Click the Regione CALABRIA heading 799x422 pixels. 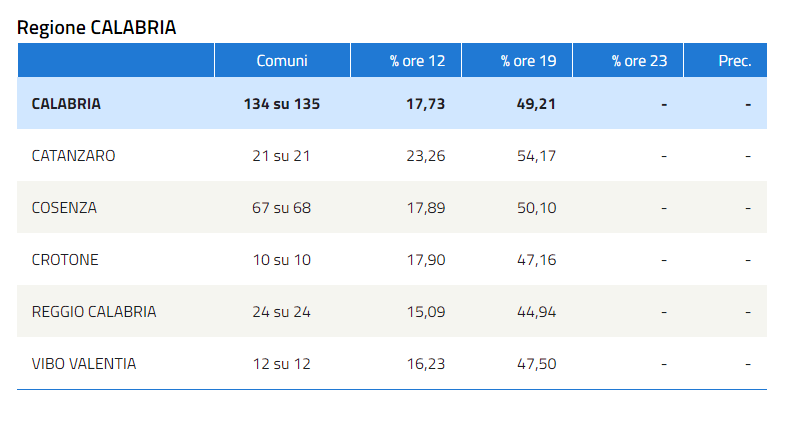[96, 28]
